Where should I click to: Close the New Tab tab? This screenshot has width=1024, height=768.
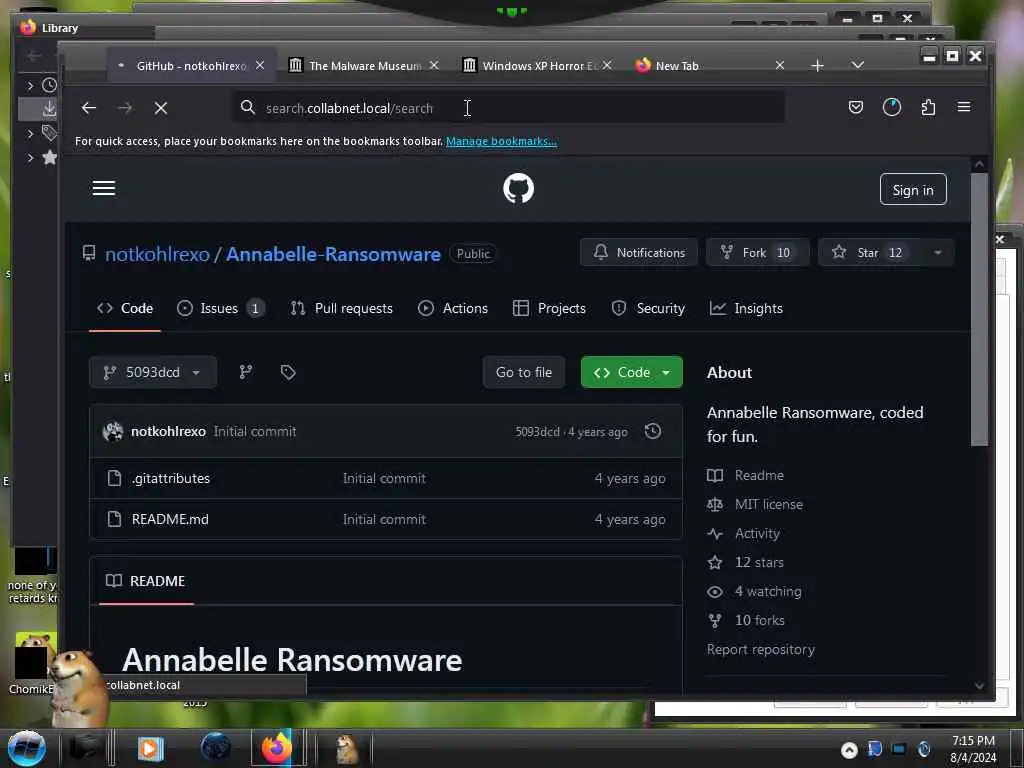click(x=780, y=65)
